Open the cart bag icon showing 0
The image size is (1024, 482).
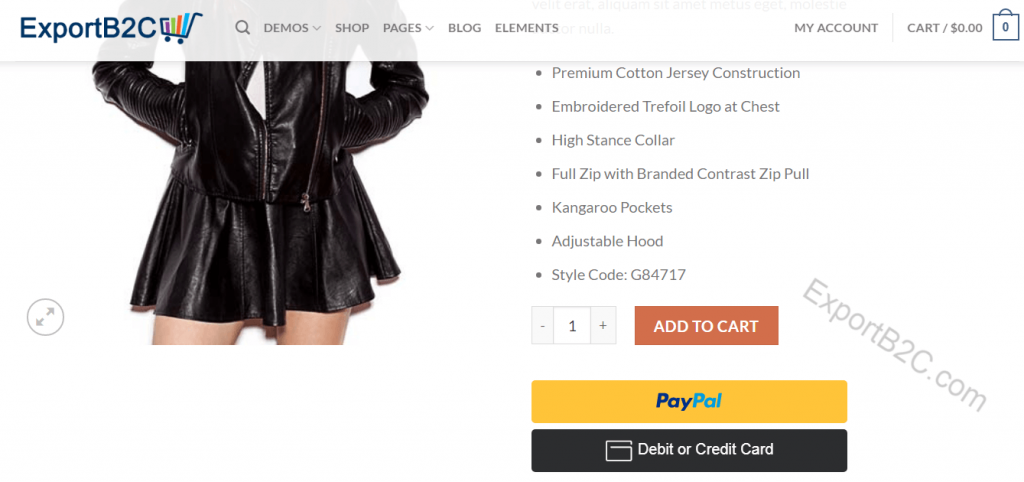1006,27
